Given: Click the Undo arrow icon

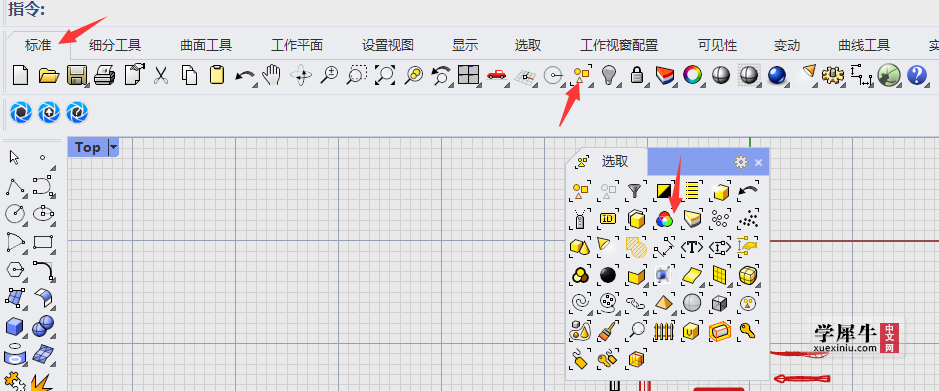Looking at the screenshot, I should pyautogui.click(x=245, y=76).
